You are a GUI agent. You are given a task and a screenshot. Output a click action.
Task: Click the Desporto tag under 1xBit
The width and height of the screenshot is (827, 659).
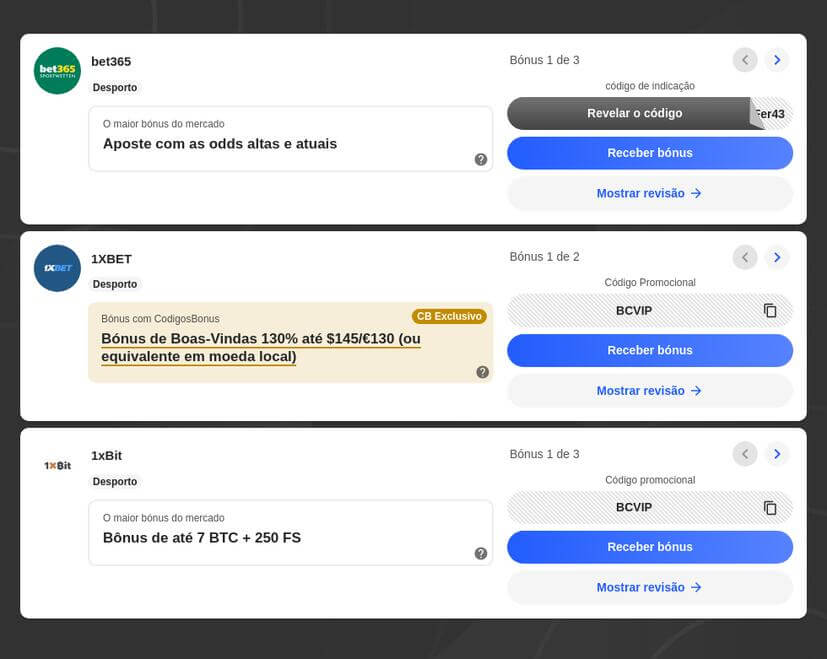click(115, 482)
